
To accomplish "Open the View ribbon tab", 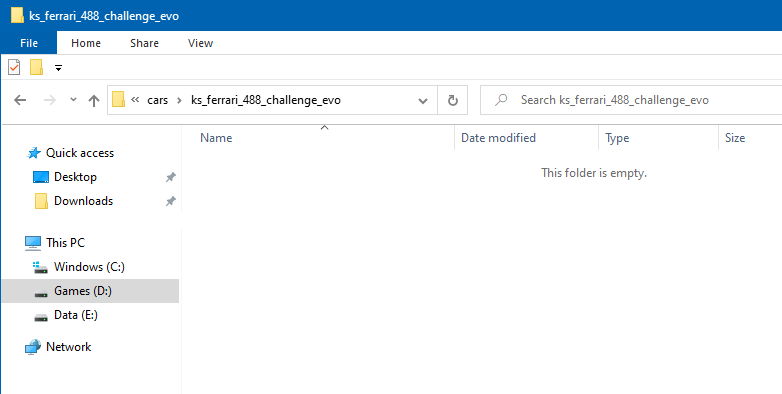I will (200, 43).
